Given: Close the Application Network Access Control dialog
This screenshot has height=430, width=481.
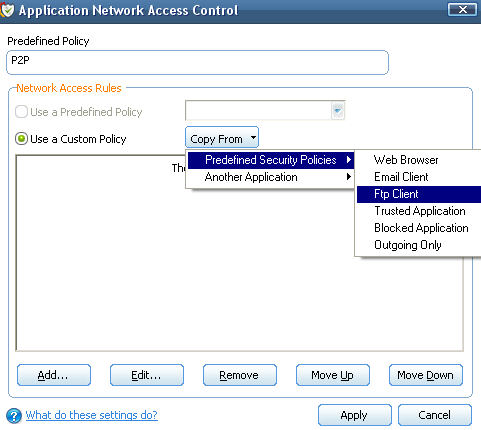Looking at the screenshot, I should pyautogui.click(x=462, y=10).
